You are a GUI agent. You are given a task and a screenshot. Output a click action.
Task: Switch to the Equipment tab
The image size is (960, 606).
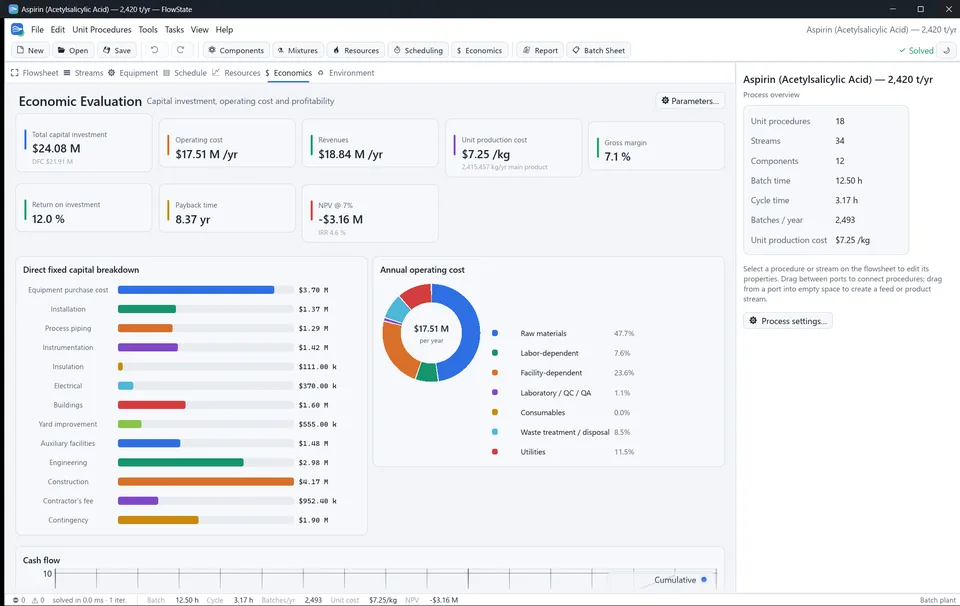133,73
